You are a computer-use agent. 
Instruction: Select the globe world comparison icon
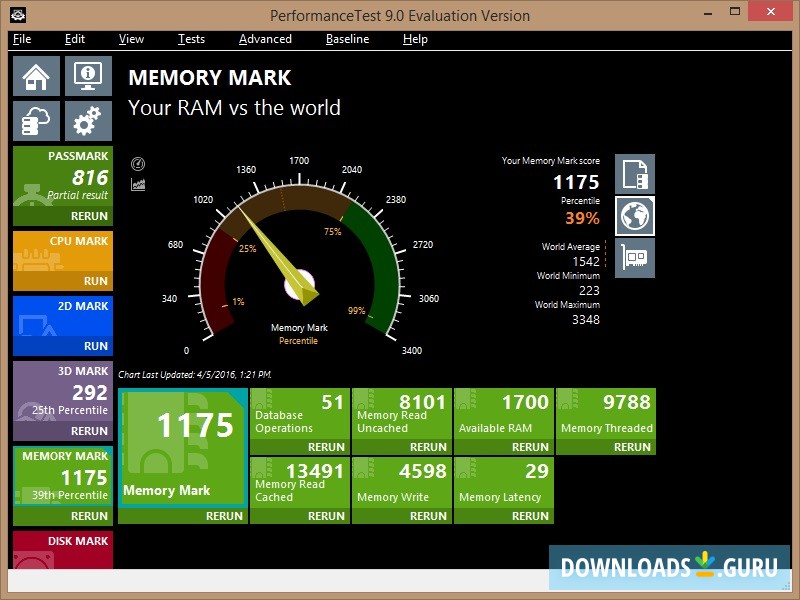point(634,216)
